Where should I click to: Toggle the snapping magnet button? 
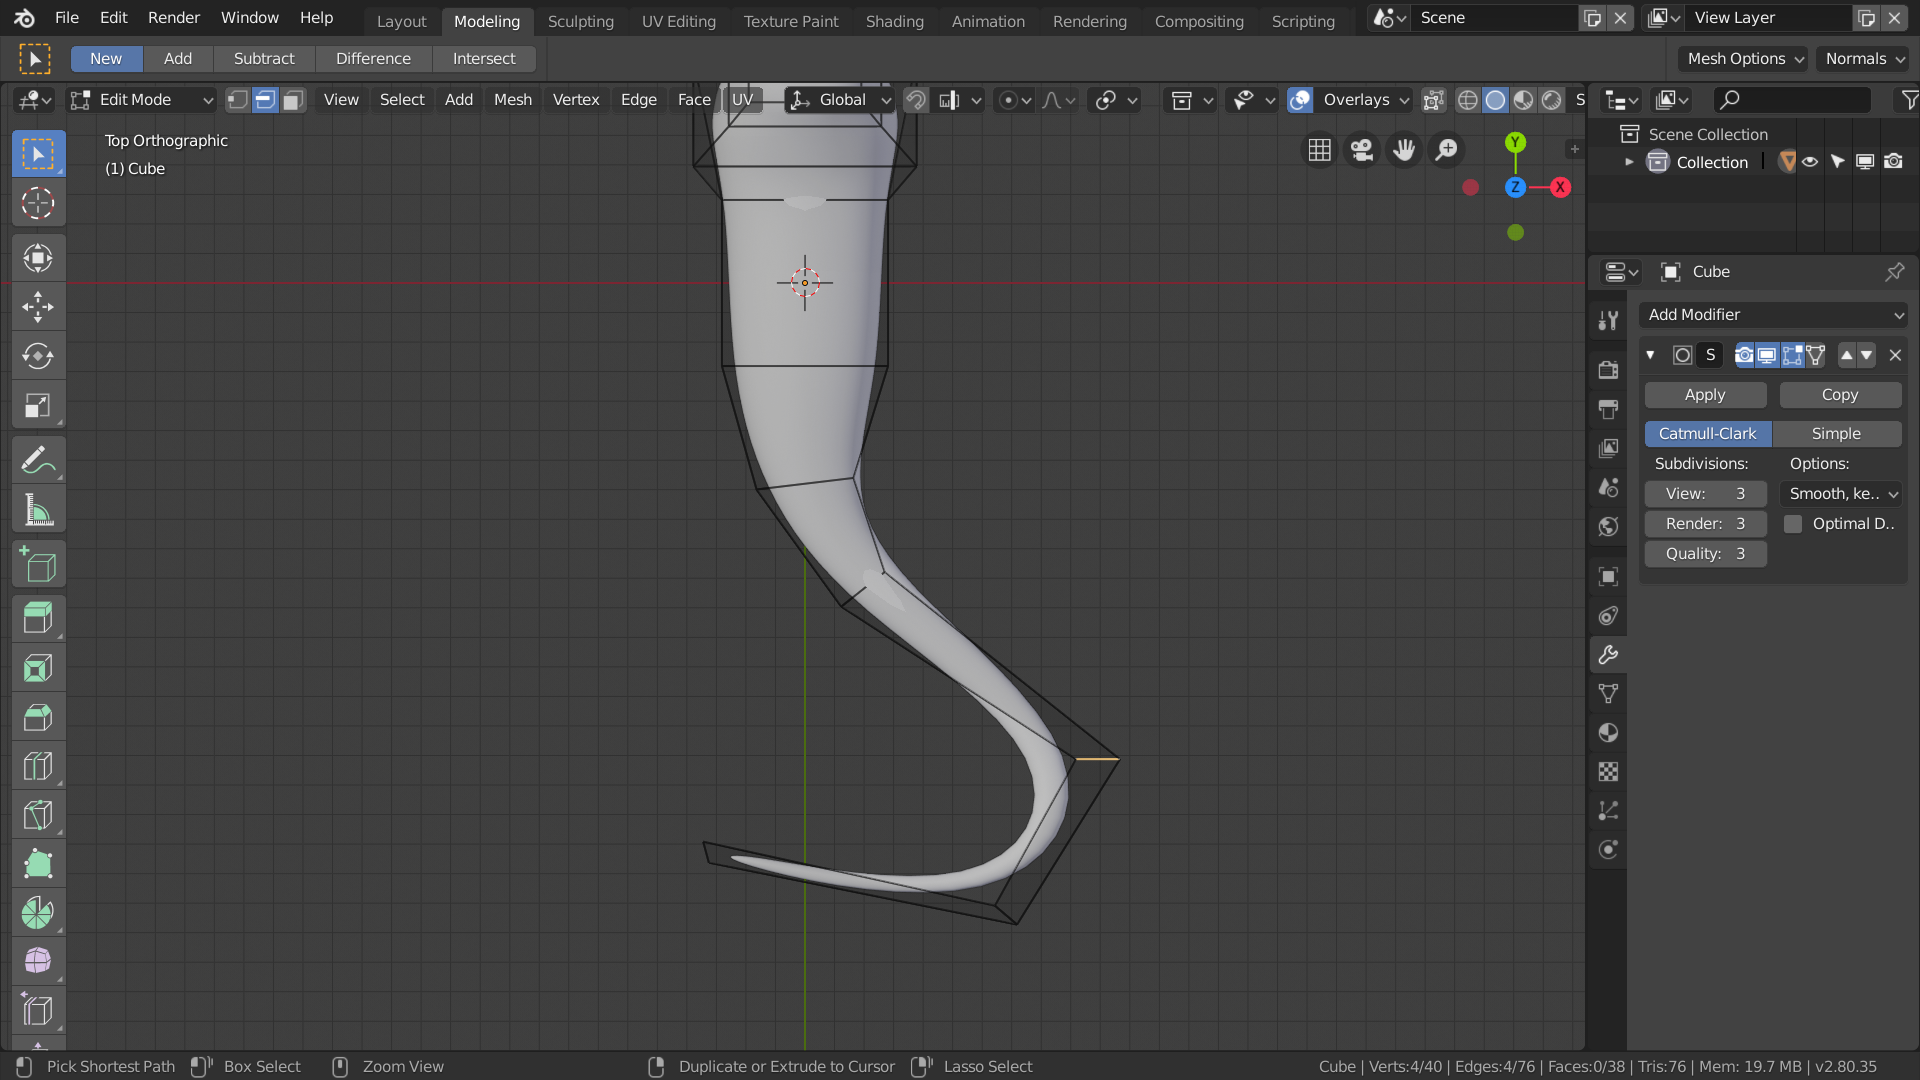coord(915,100)
